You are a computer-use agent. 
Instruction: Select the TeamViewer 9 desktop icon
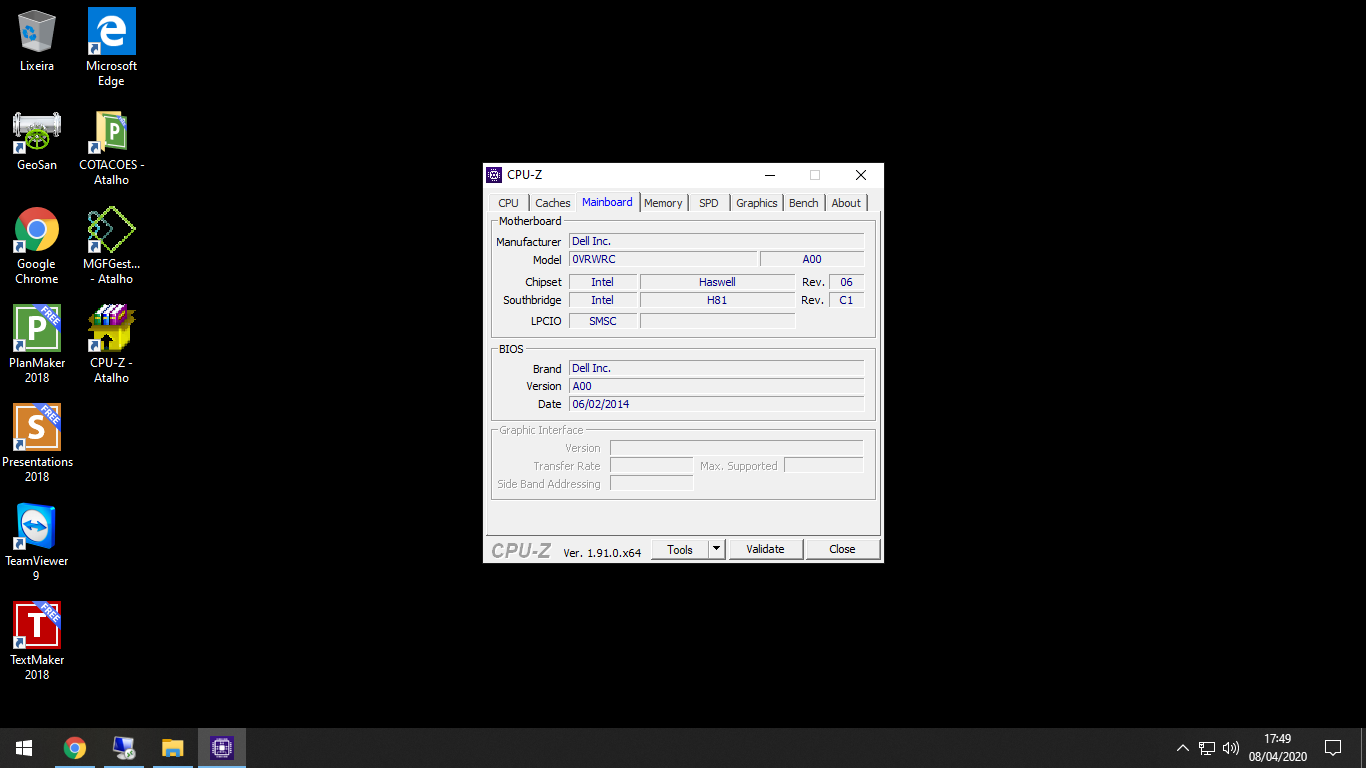pos(37,542)
